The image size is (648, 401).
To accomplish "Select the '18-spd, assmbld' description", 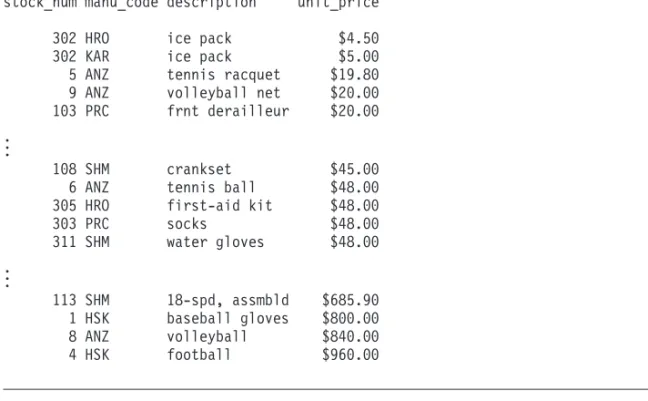I will (228, 300).
